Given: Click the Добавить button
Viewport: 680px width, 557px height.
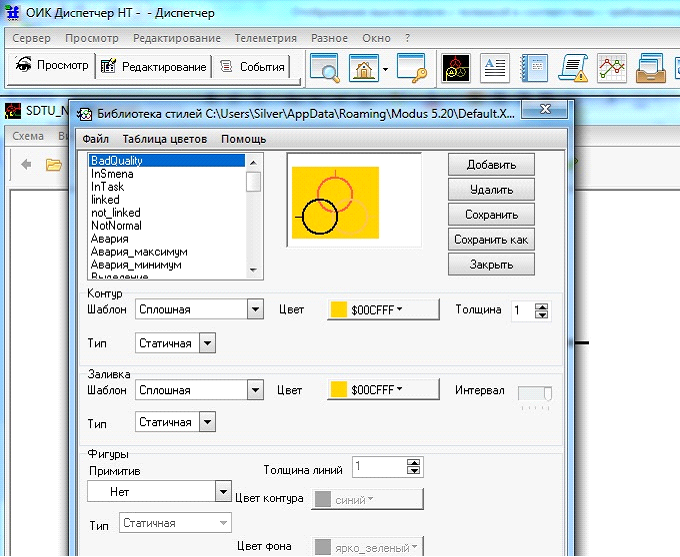Looking at the screenshot, I should pyautogui.click(x=491, y=164).
